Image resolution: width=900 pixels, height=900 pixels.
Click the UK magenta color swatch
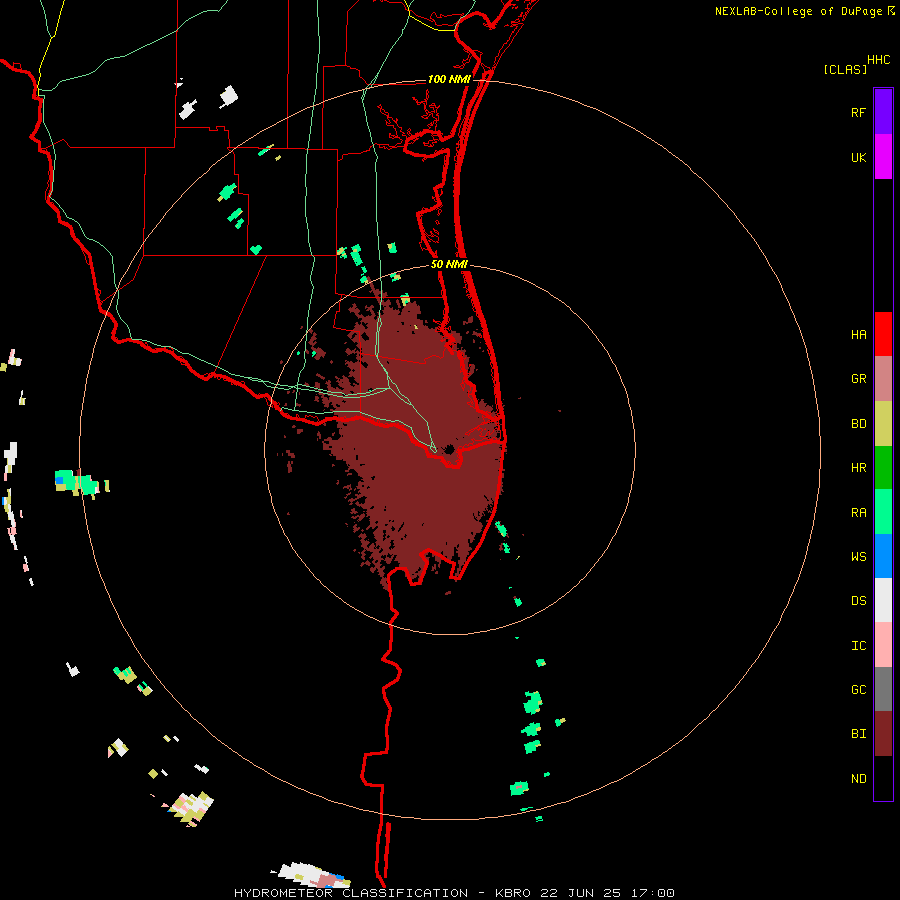click(883, 157)
